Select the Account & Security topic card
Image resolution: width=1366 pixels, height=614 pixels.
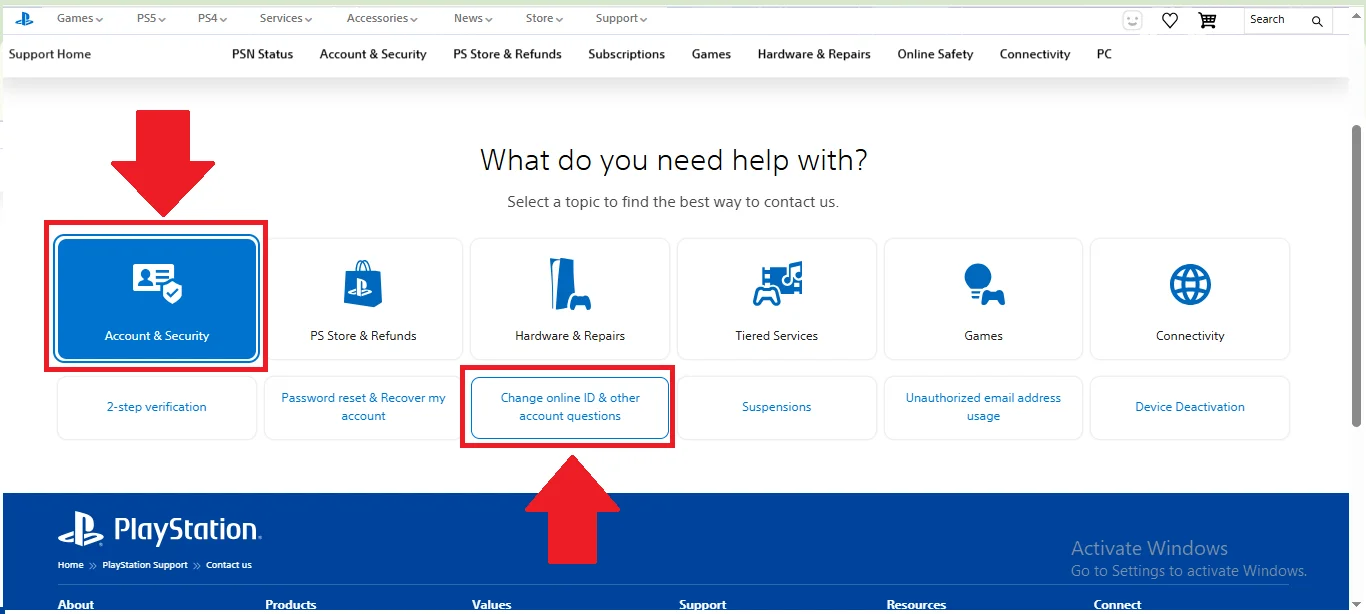(x=157, y=298)
